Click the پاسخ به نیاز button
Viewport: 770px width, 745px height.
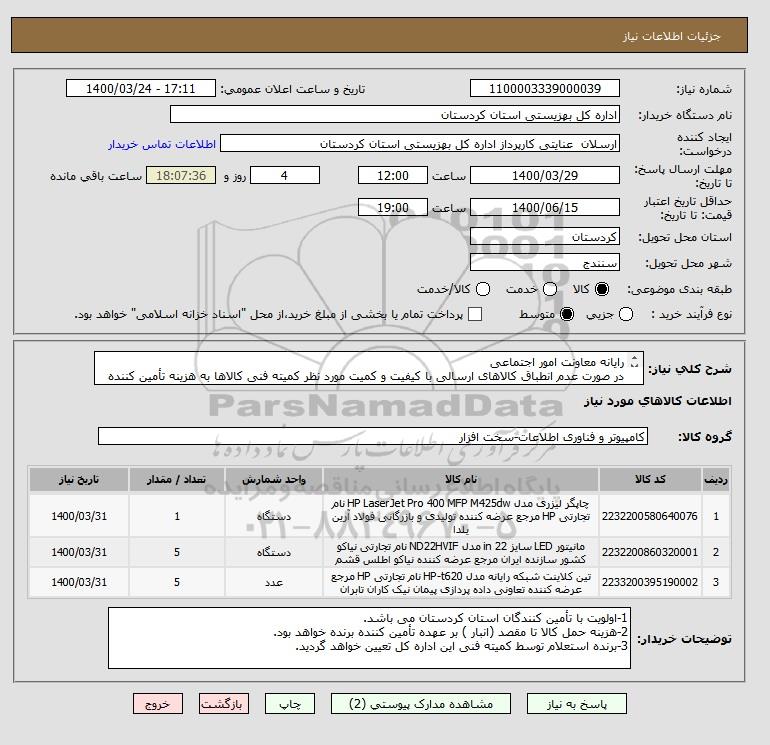(x=577, y=704)
